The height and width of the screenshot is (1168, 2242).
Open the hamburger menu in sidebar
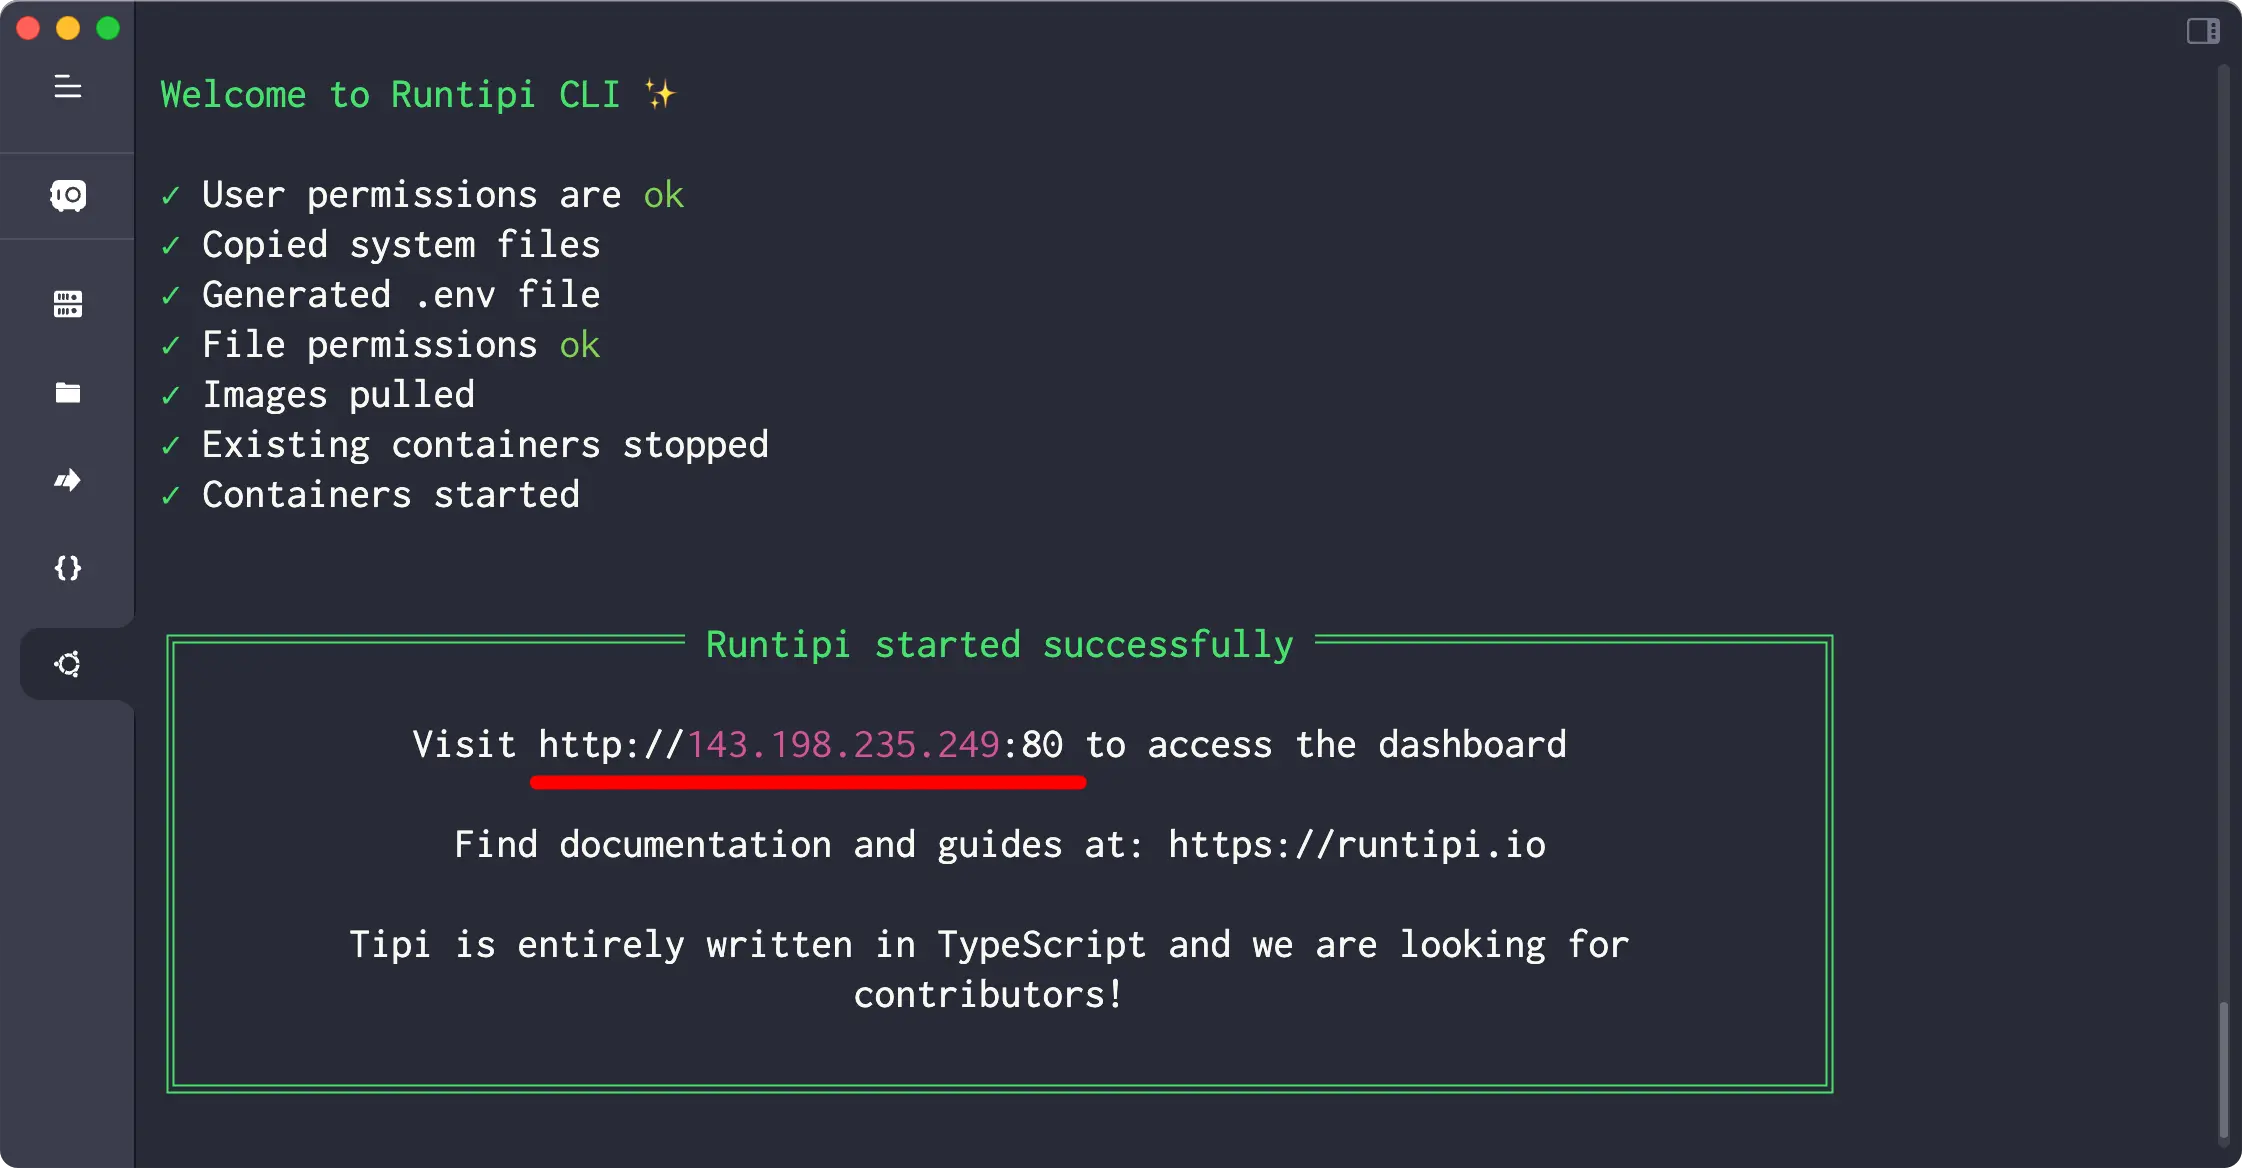pos(68,88)
